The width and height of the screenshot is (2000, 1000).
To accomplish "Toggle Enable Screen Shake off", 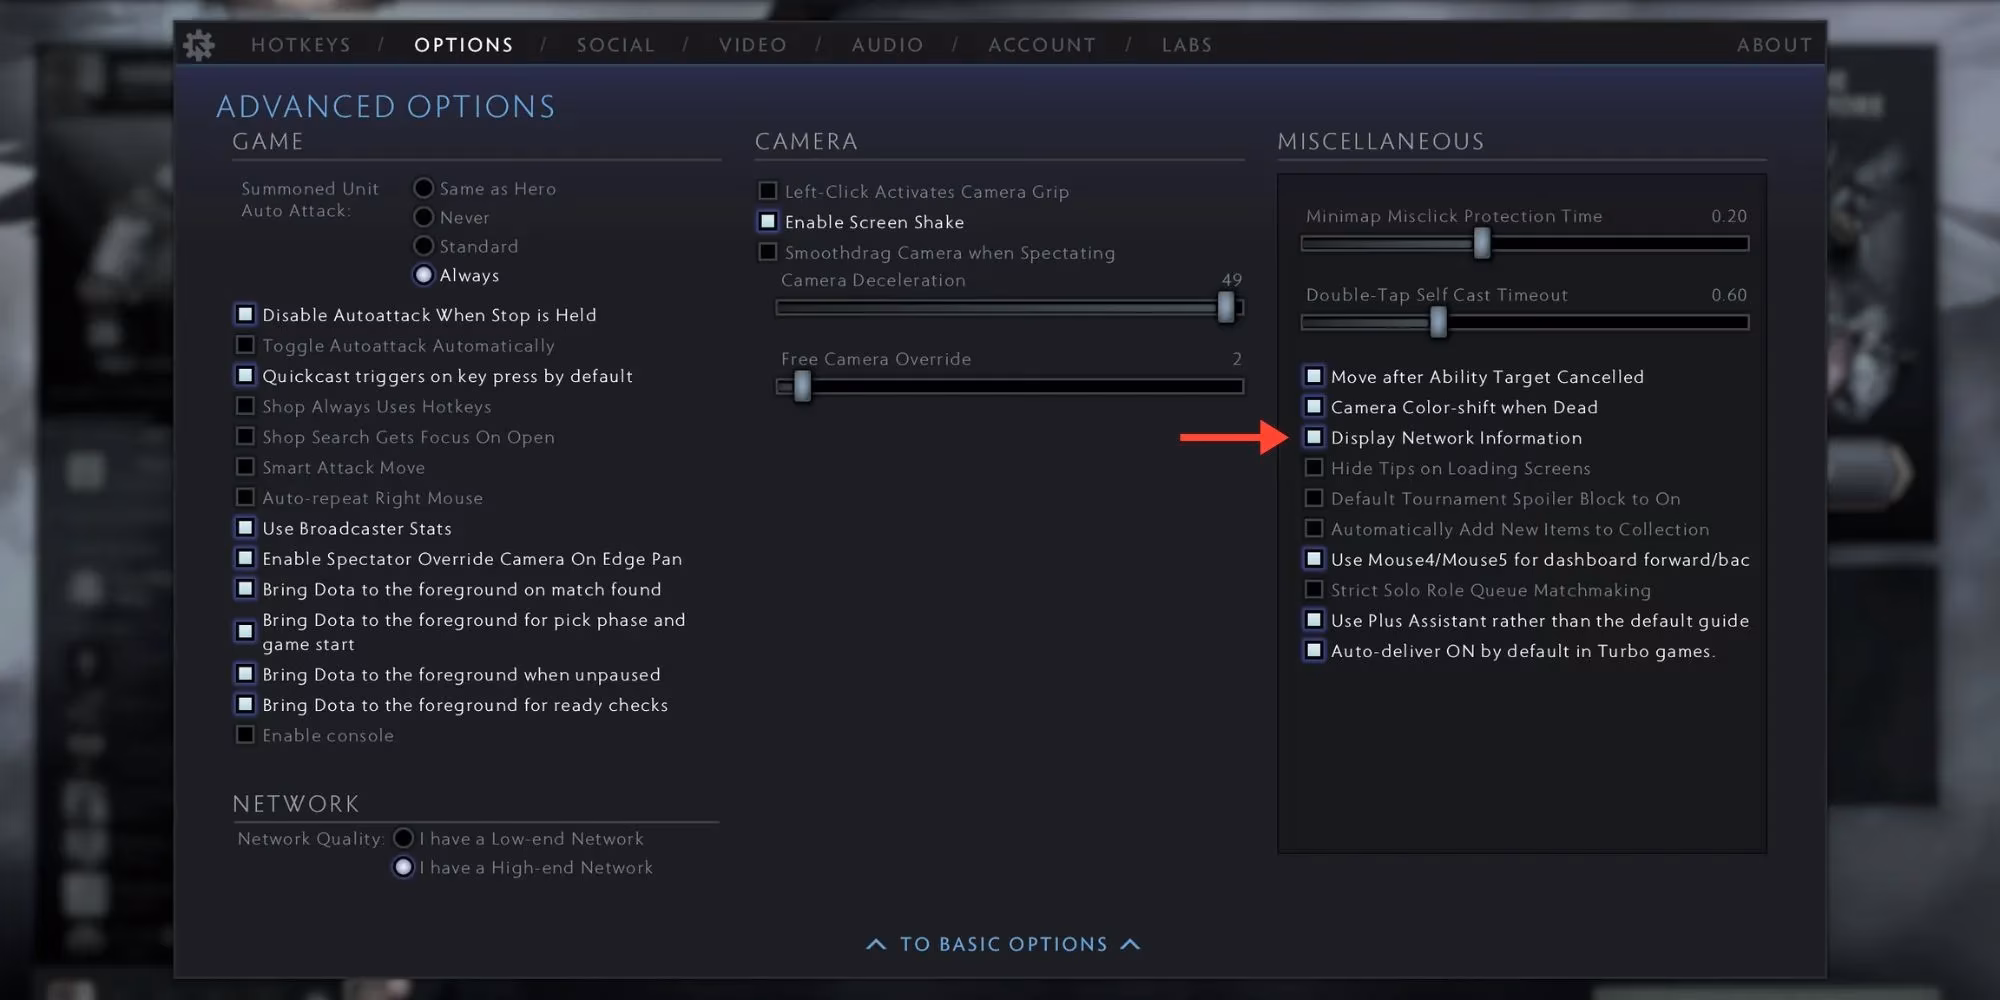I will pos(767,221).
